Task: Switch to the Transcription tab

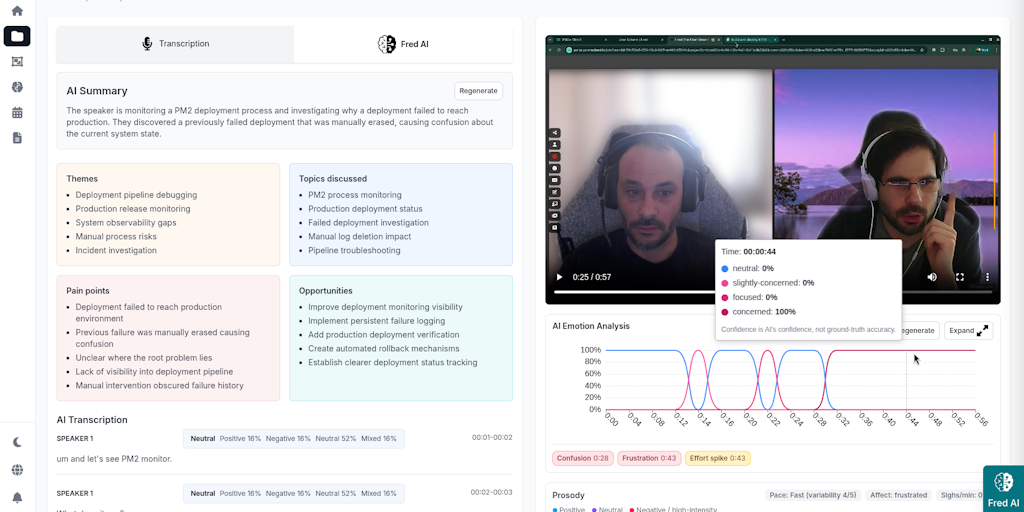Action: point(175,44)
